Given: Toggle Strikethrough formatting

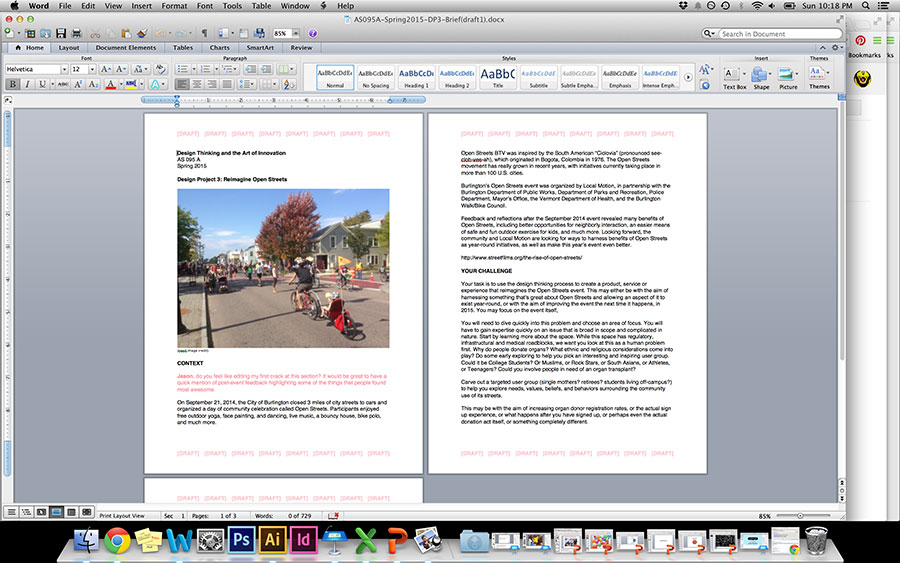Looking at the screenshot, I should pos(63,84).
